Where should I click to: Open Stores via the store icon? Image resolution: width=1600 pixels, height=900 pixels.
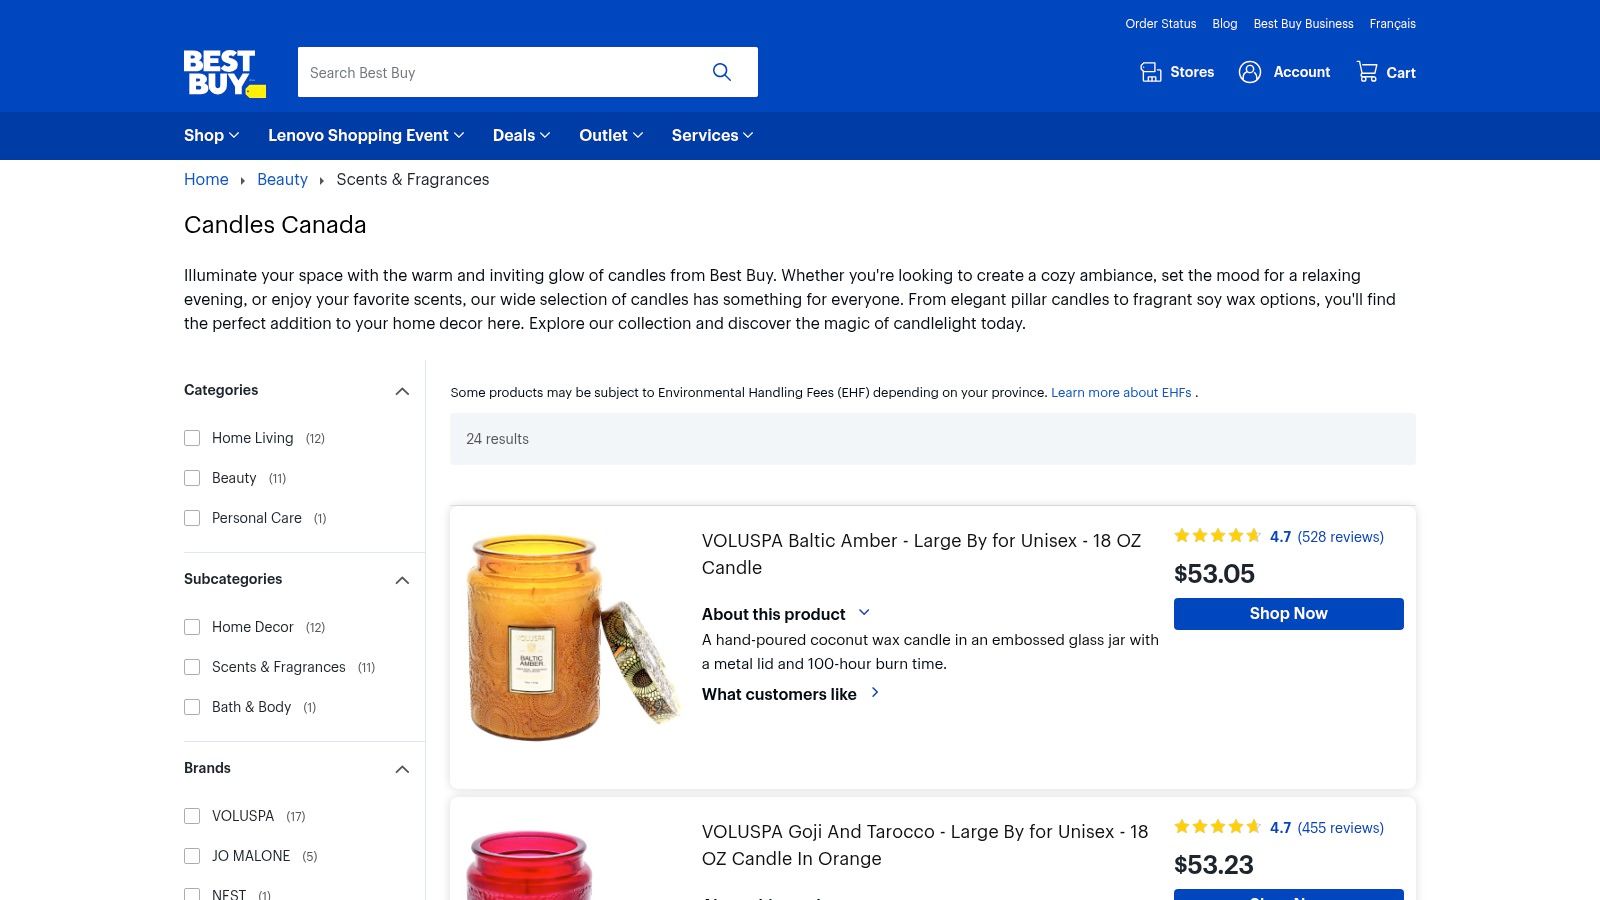click(1151, 72)
